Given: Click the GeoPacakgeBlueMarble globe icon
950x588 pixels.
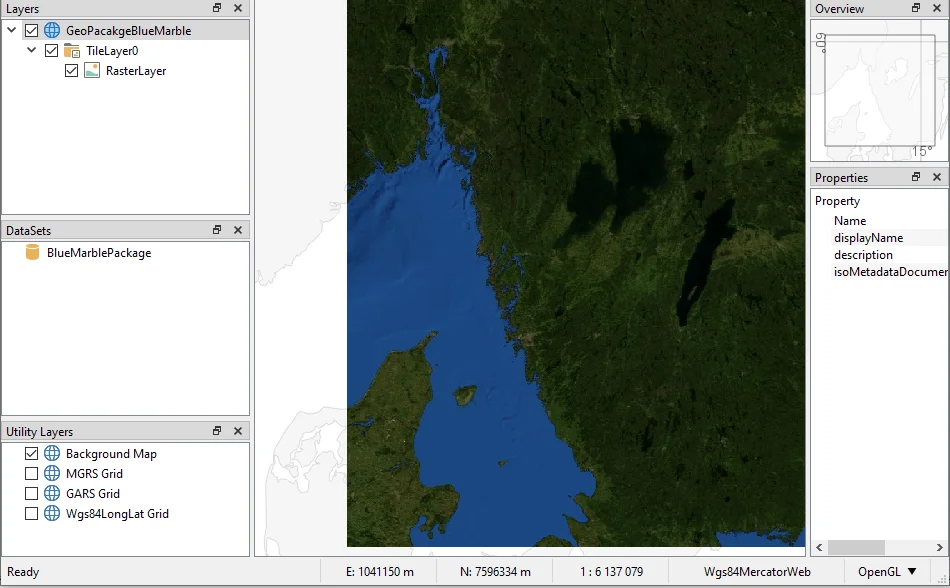Looking at the screenshot, I should point(52,31).
